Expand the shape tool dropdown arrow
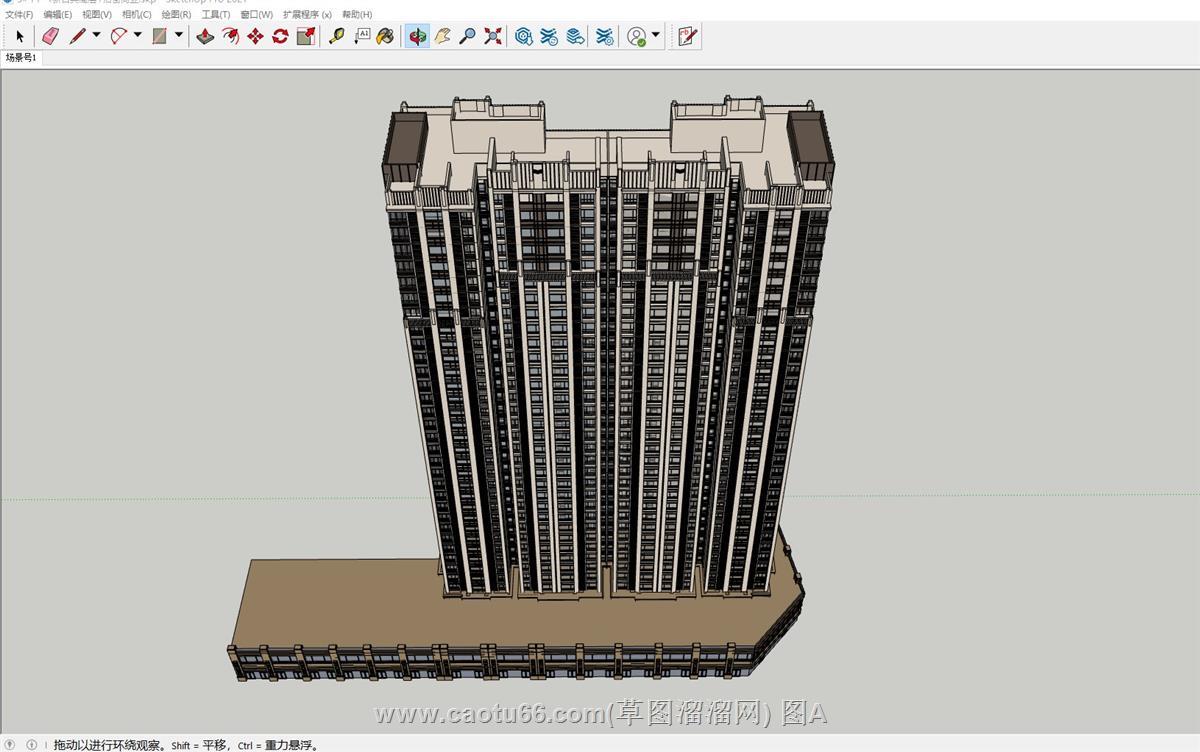Image resolution: width=1200 pixels, height=752 pixels. [x=179, y=36]
